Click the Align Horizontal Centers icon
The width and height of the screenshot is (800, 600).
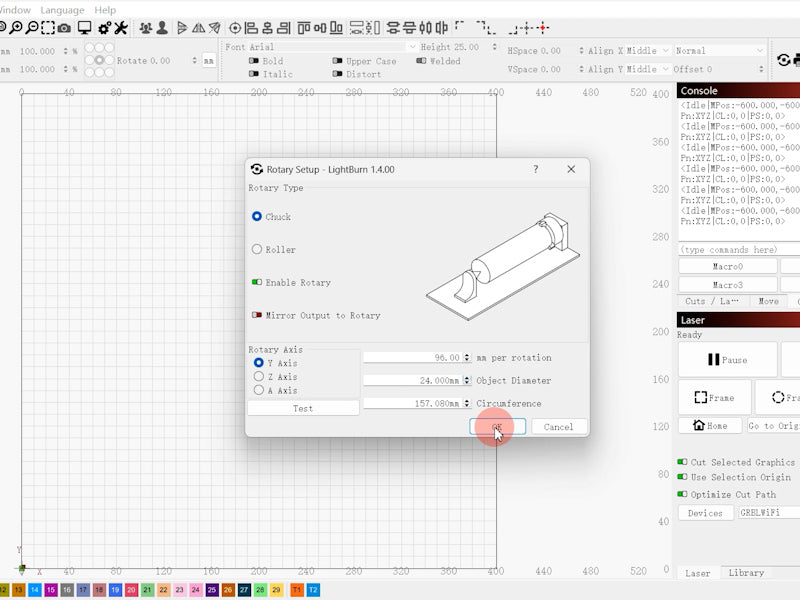pos(267,28)
